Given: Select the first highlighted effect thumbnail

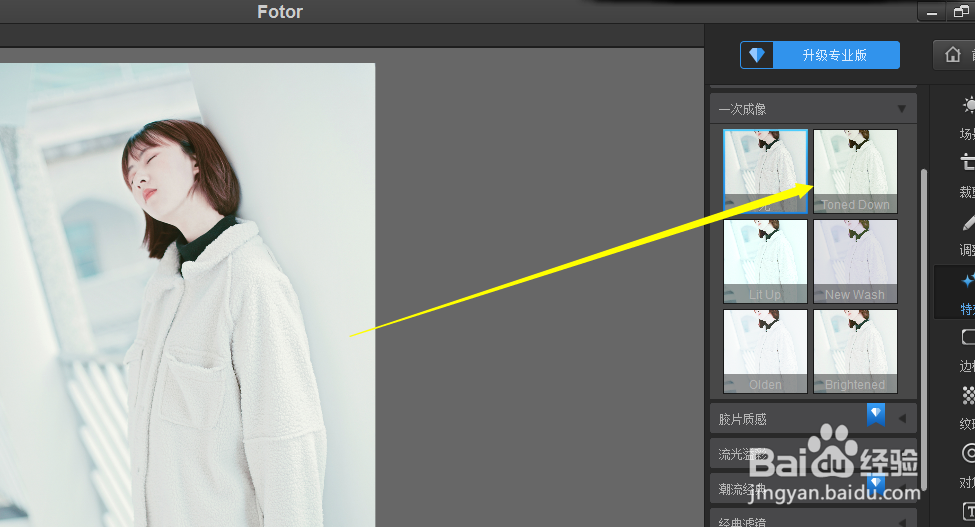Looking at the screenshot, I should pyautogui.click(x=765, y=172).
